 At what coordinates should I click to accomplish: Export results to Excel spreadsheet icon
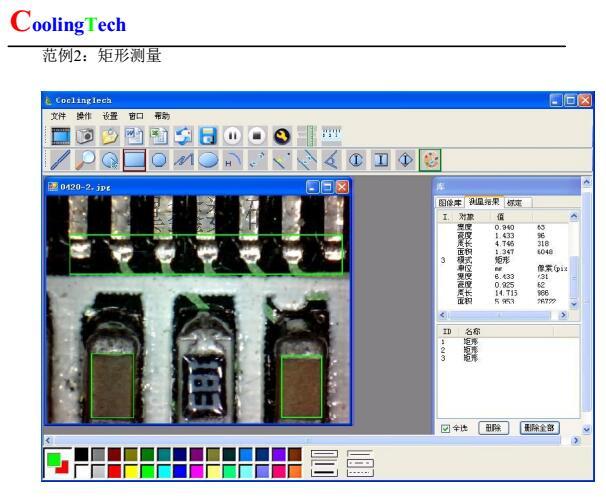[x=159, y=136]
